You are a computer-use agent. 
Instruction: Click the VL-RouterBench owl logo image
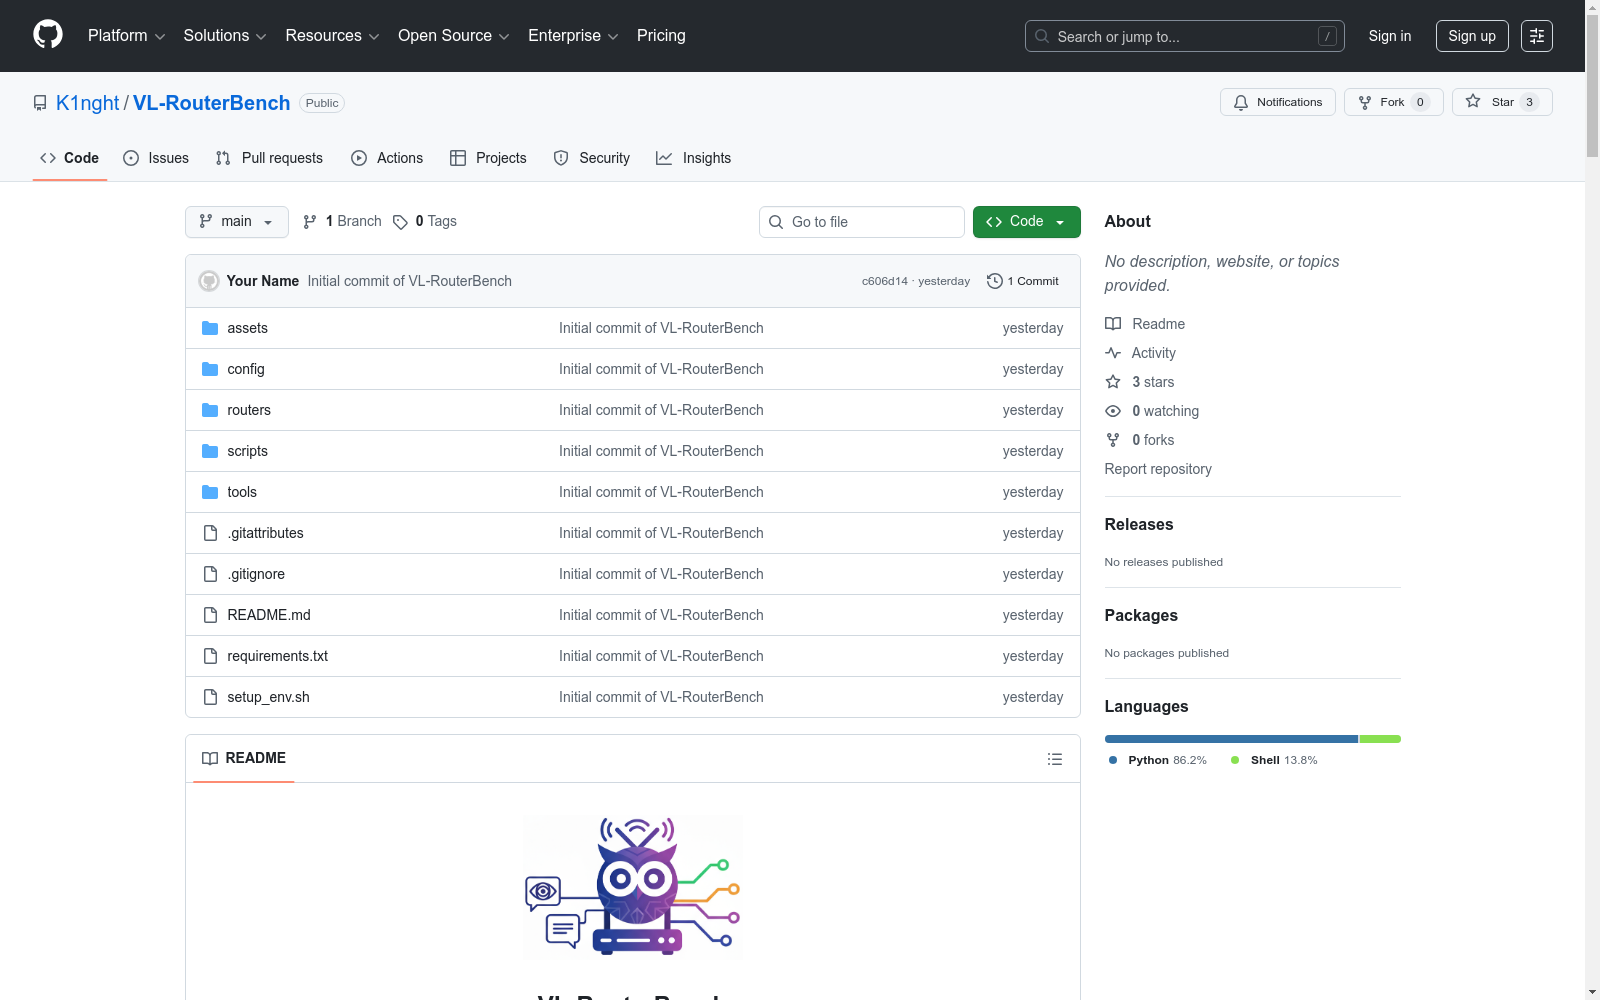click(632, 887)
